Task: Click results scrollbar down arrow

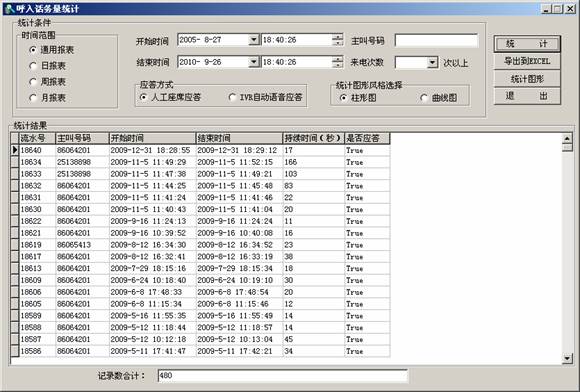Action: pos(567,358)
